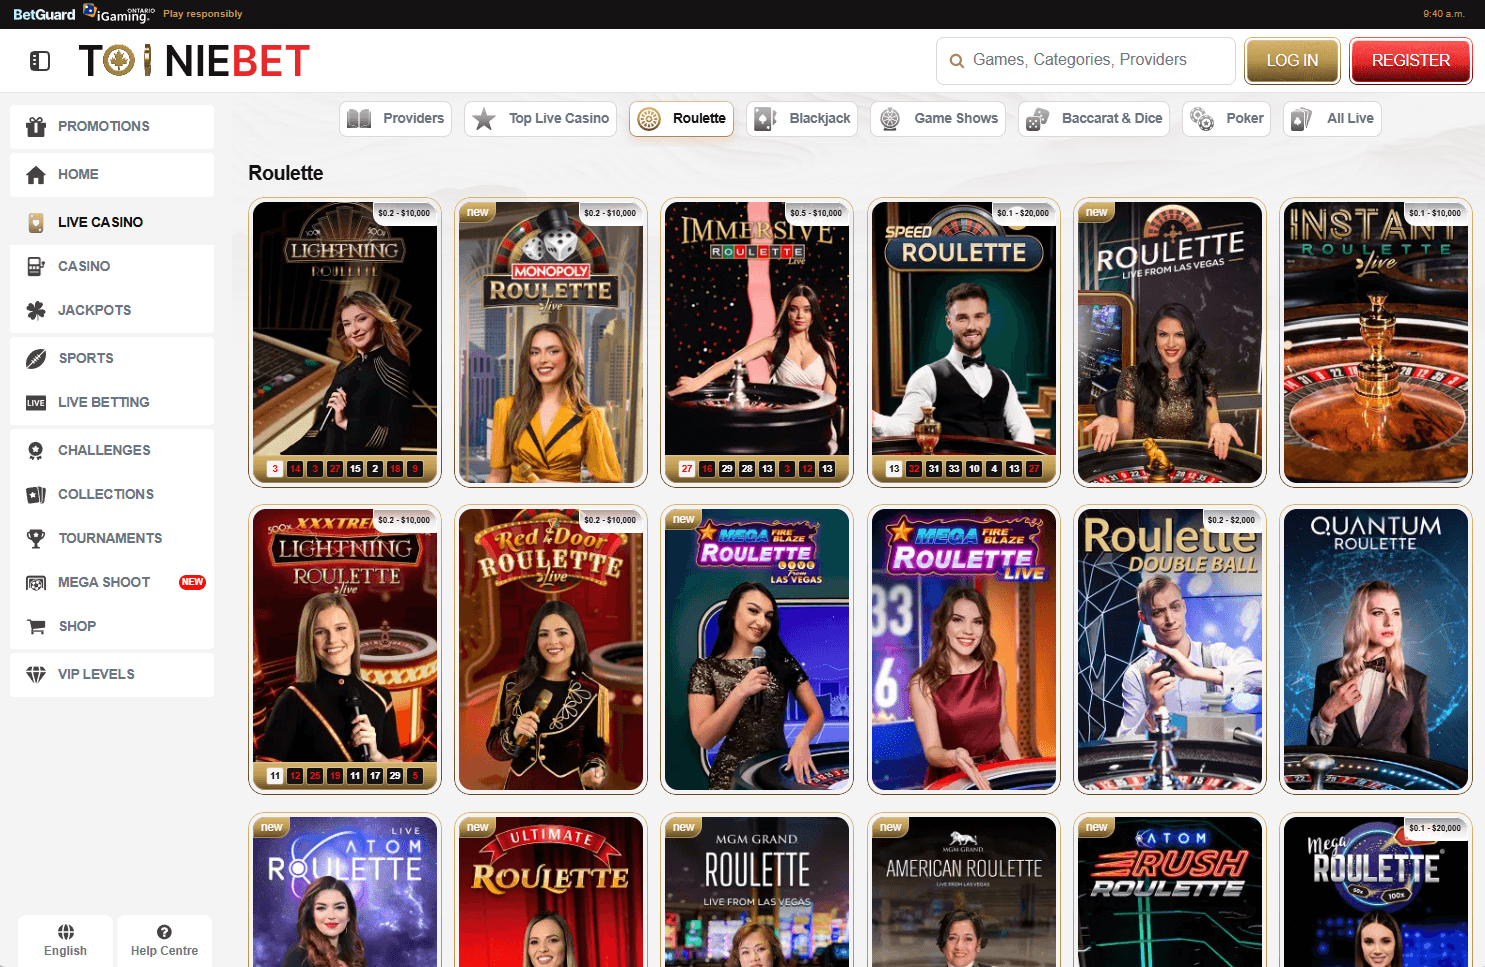Open the Providers category tab

[x=395, y=118]
